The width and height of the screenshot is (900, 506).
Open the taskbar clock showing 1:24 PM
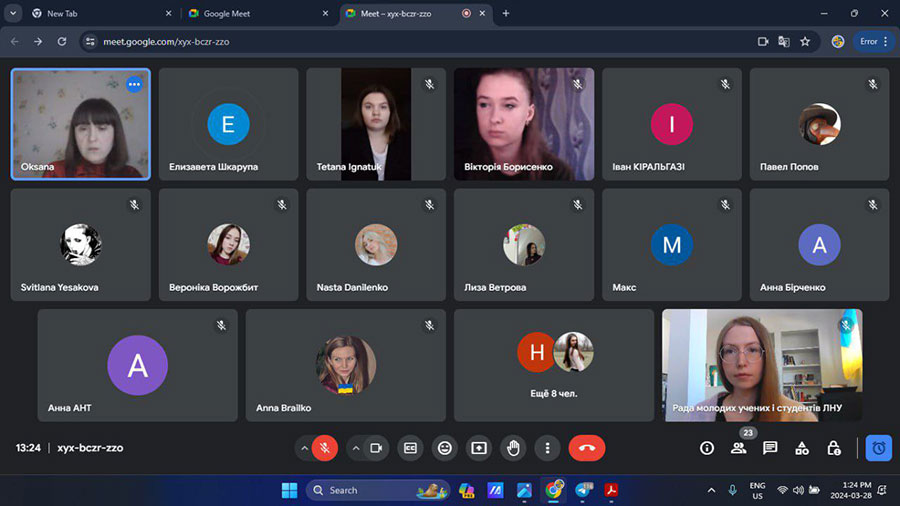(851, 491)
